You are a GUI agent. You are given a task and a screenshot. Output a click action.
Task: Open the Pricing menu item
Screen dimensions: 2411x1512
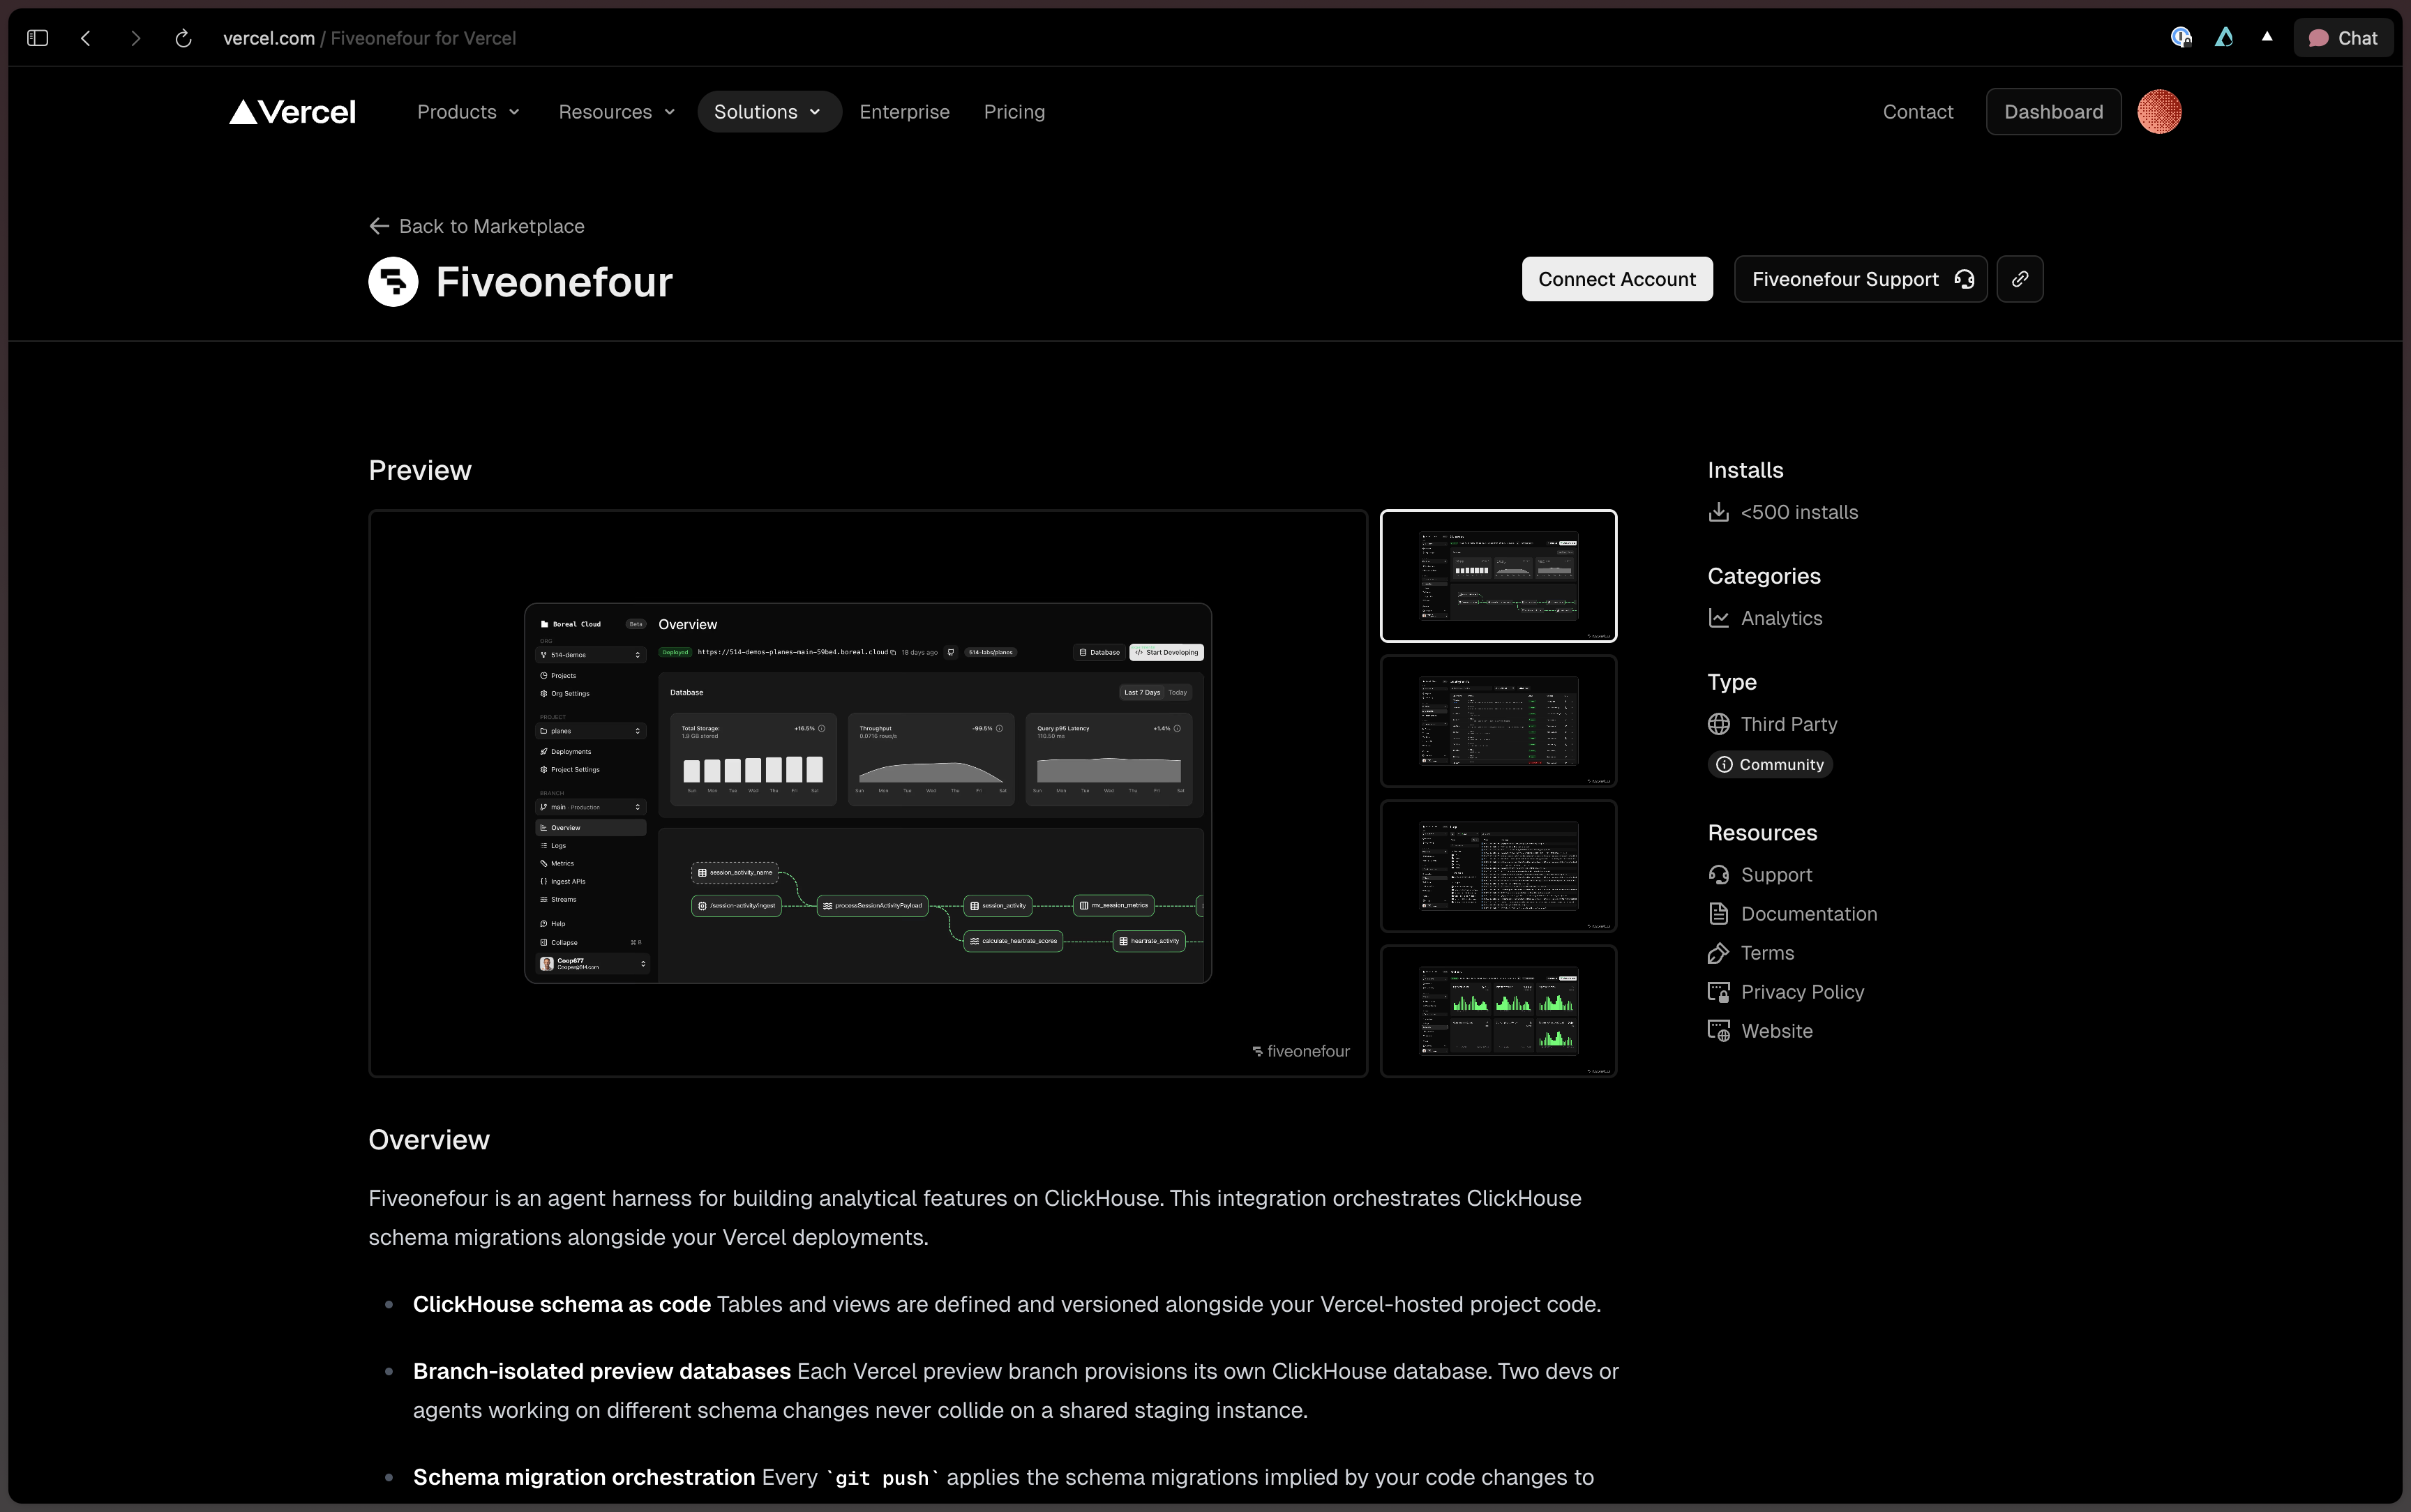1014,112
